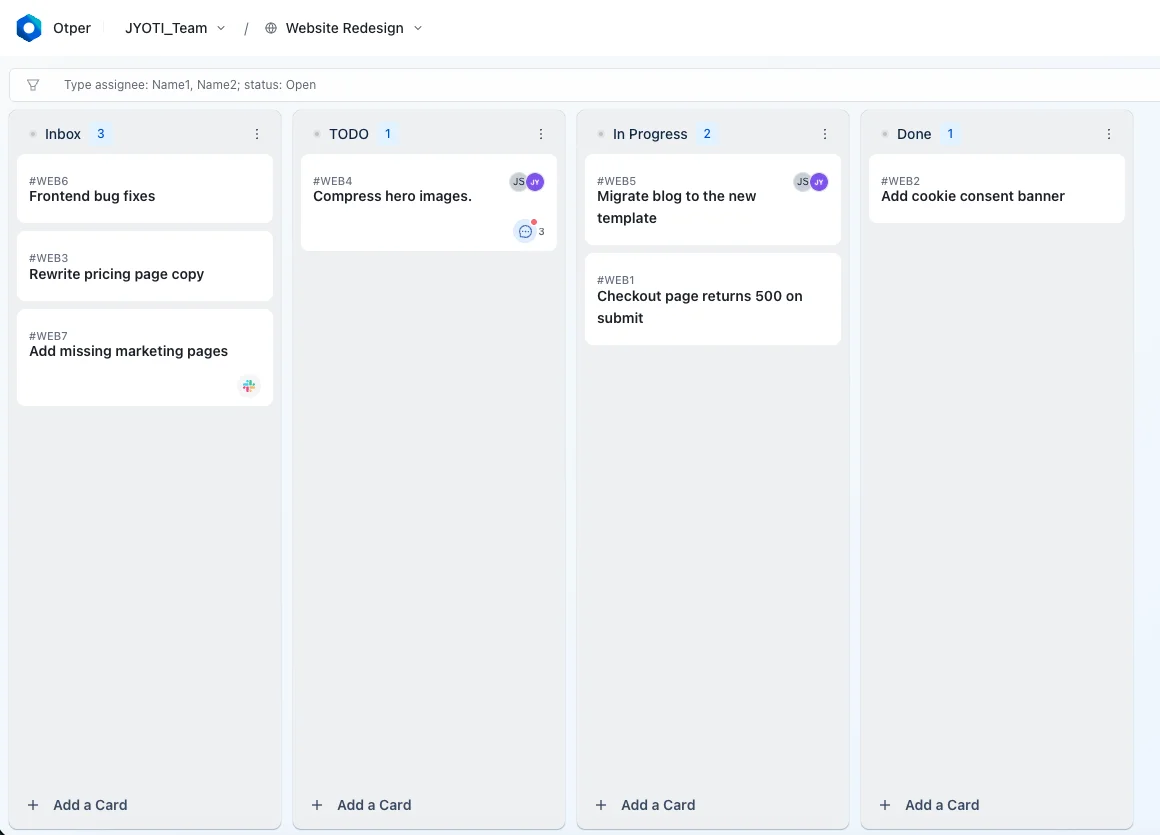This screenshot has width=1160, height=835.
Task: Open comments bubble on Compress hero images card
Action: tap(525, 231)
